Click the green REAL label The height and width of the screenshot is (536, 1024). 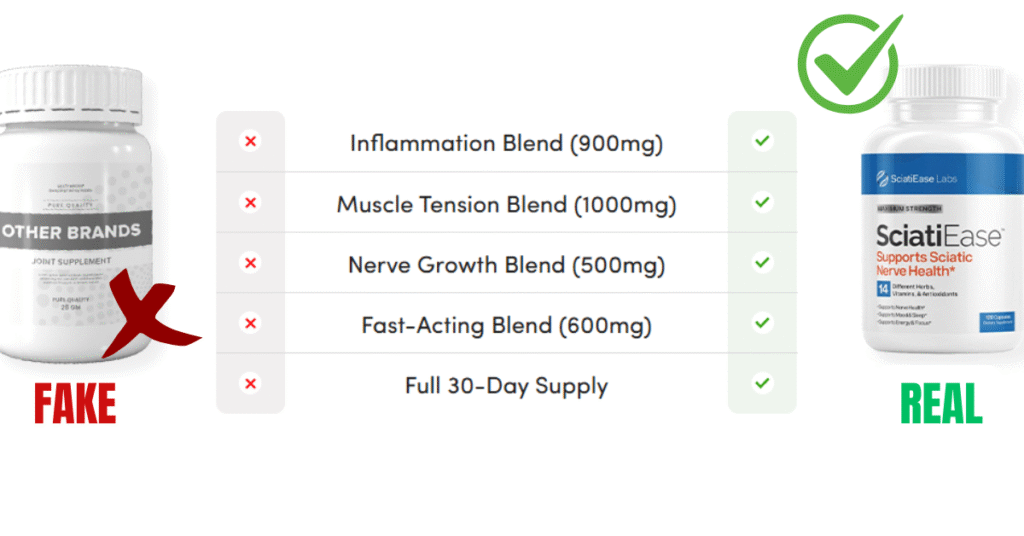[941, 404]
